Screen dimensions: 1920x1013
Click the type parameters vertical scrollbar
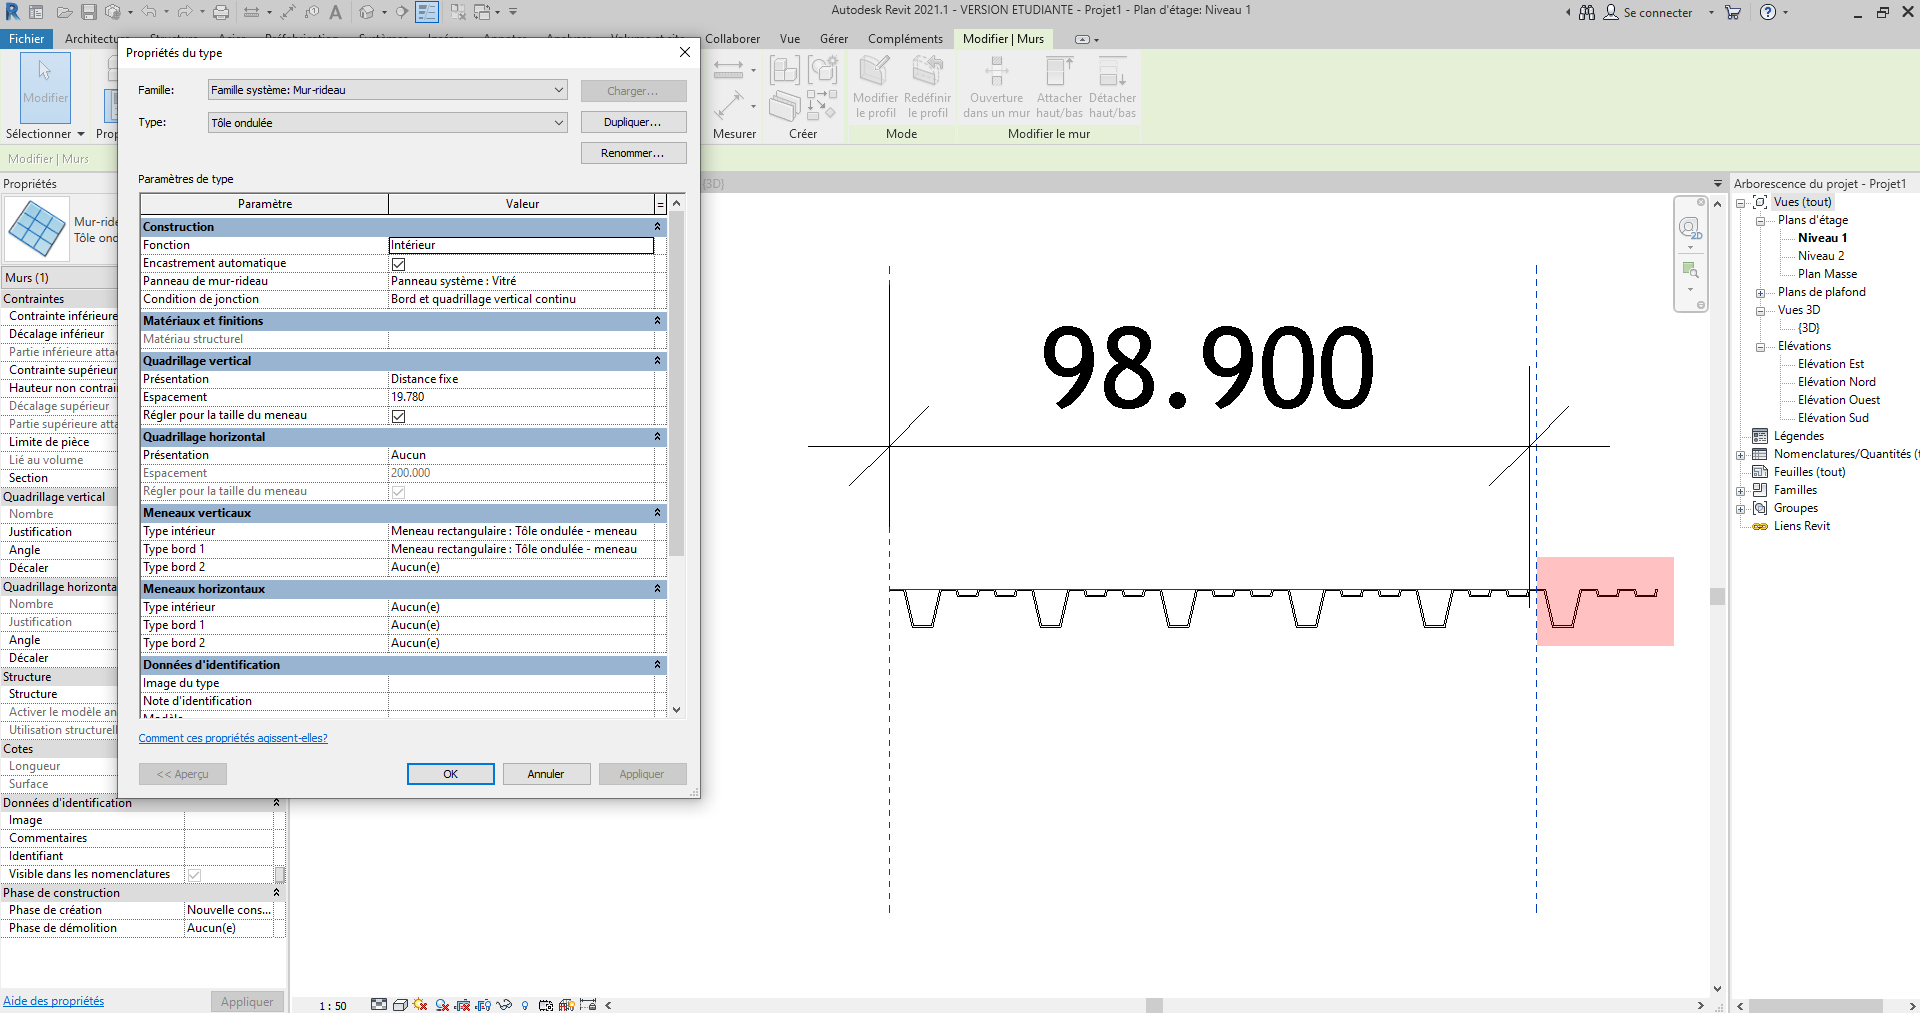click(677, 385)
